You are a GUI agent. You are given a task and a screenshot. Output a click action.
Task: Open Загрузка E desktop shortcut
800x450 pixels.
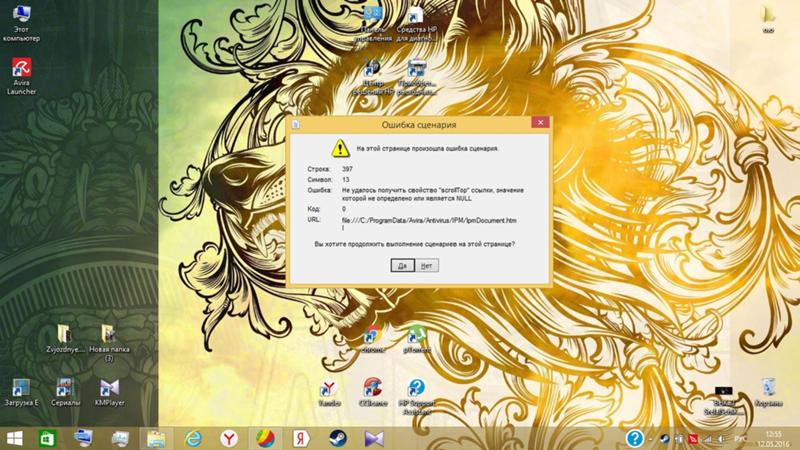pyautogui.click(x=21, y=392)
